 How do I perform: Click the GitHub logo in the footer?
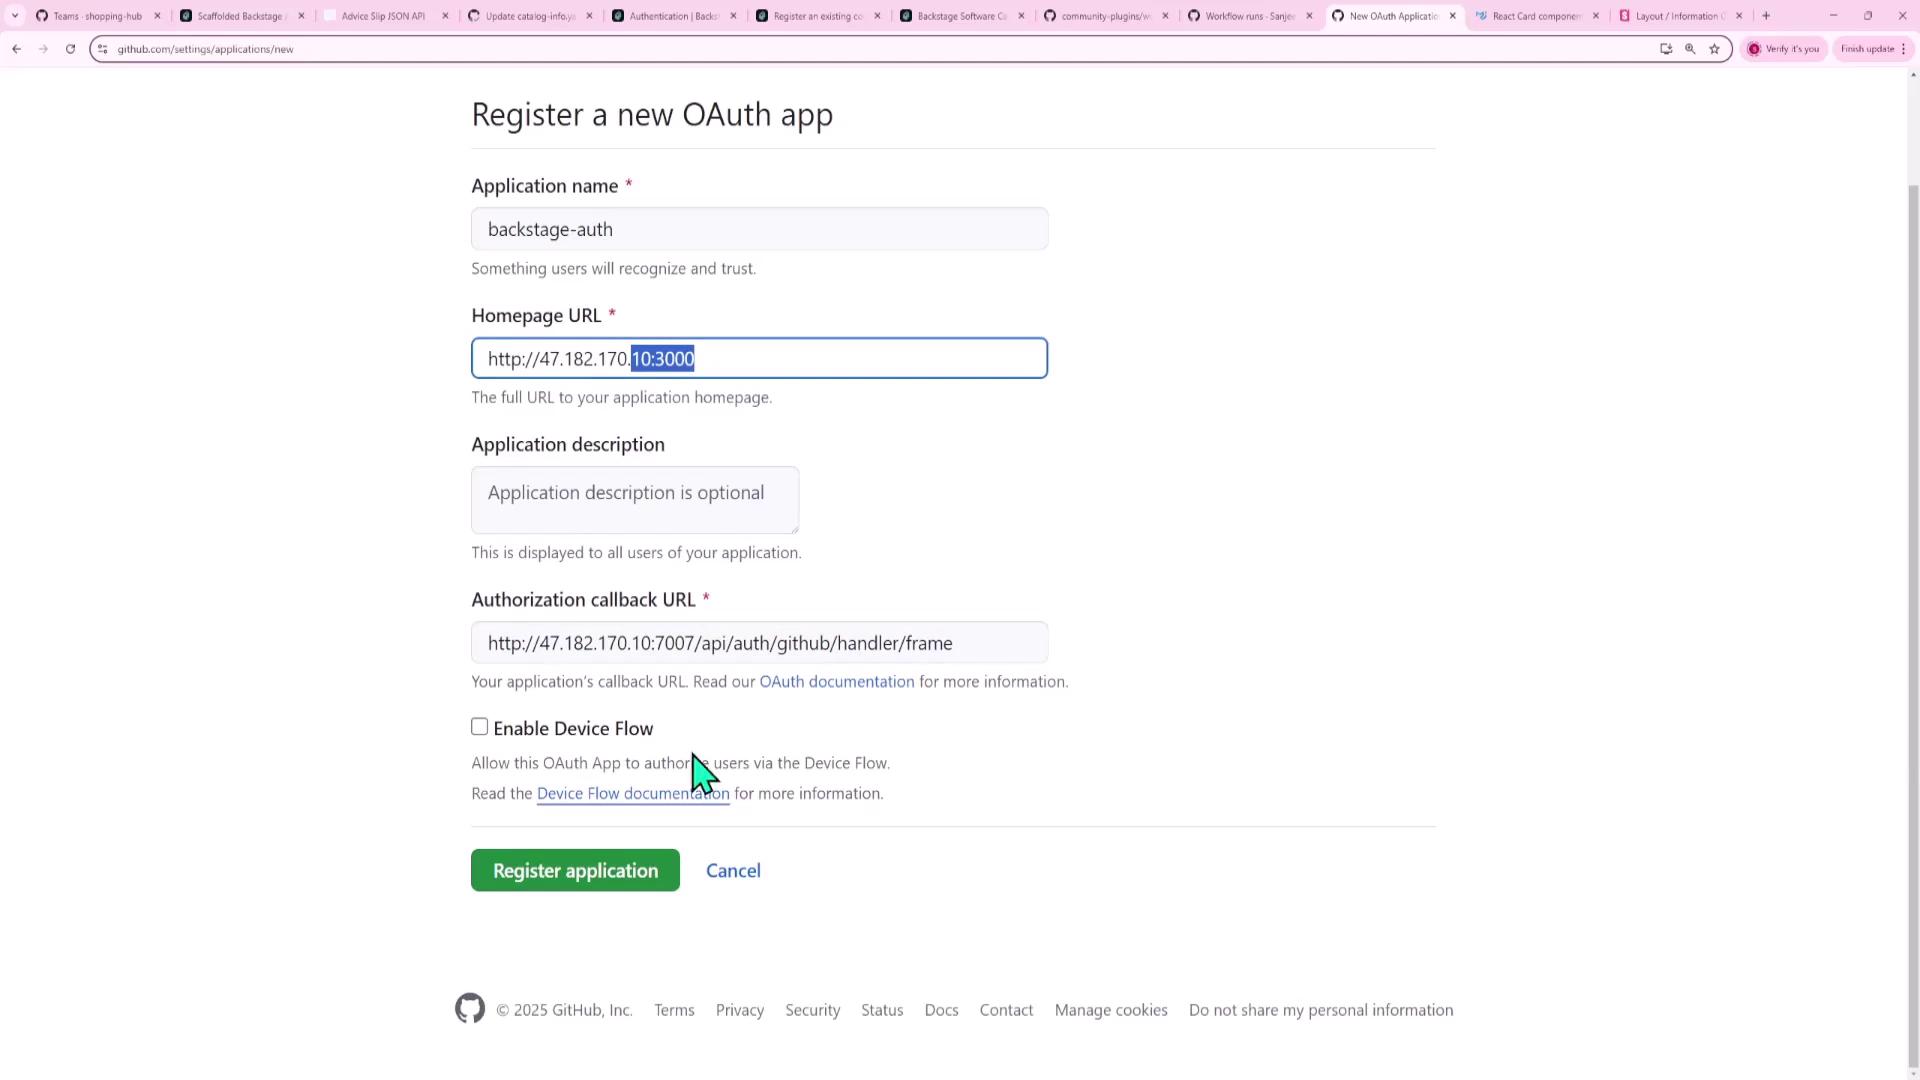pos(470,1009)
